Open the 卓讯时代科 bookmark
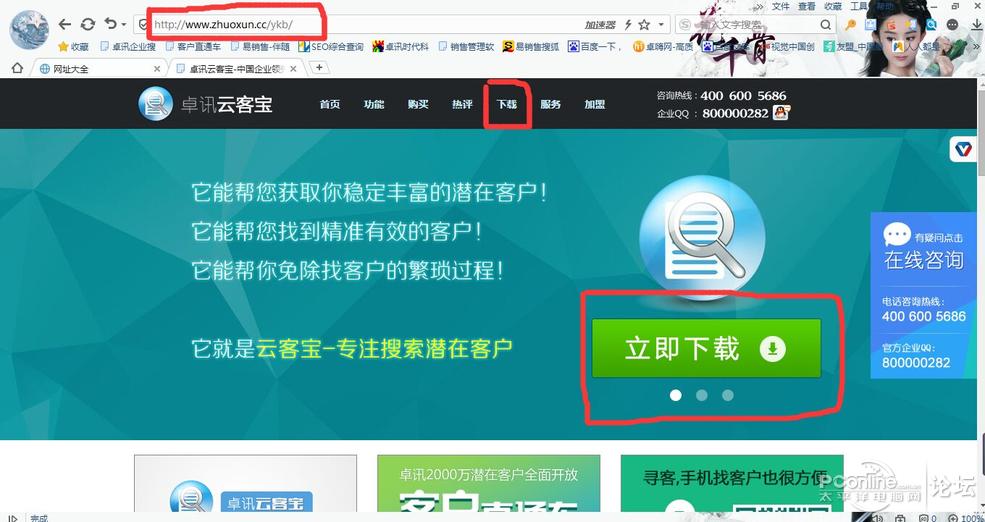985x522 pixels. pos(400,46)
